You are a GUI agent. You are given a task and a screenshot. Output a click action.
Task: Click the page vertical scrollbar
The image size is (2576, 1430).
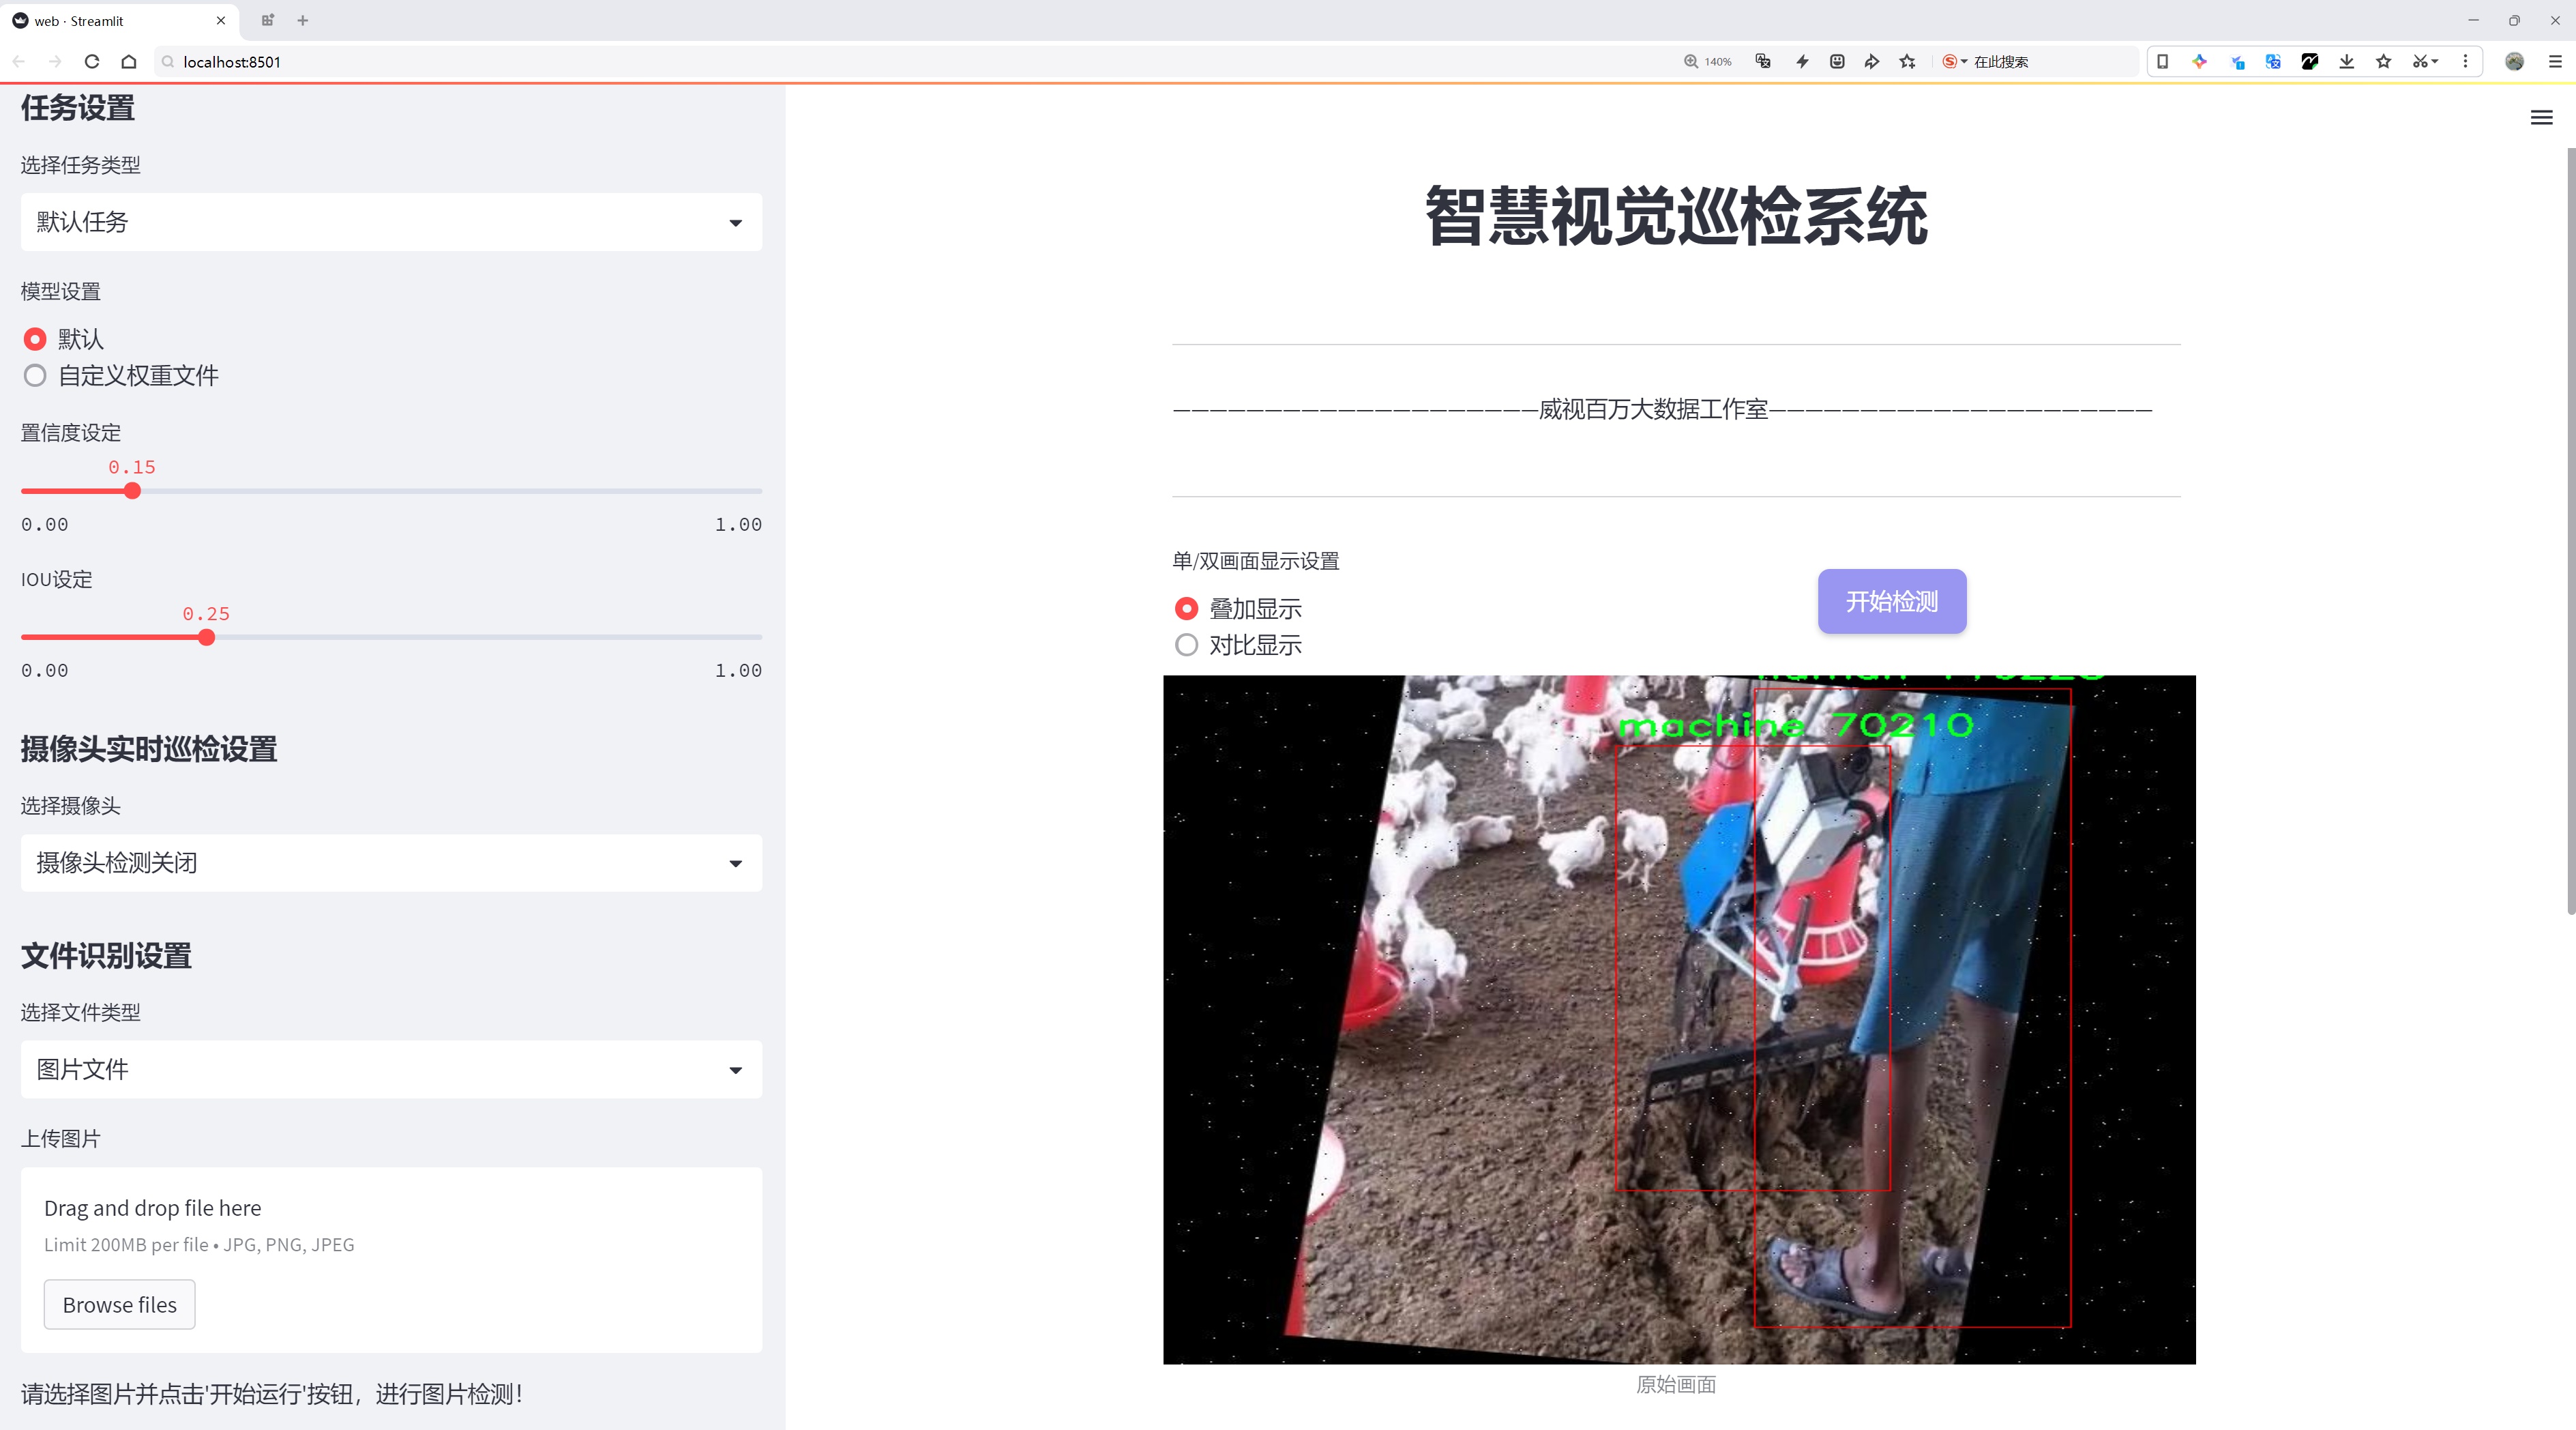pyautogui.click(x=2570, y=530)
